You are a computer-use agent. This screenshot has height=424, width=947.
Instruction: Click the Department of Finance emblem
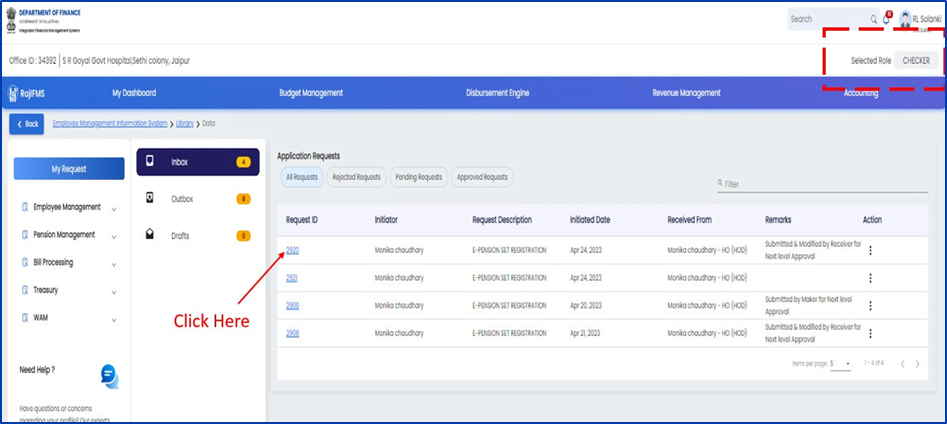pyautogui.click(x=10, y=21)
